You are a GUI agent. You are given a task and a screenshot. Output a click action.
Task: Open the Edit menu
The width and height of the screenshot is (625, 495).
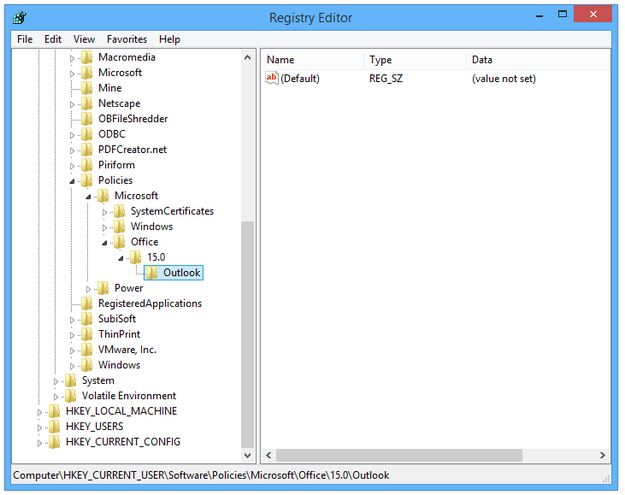pyautogui.click(x=53, y=39)
